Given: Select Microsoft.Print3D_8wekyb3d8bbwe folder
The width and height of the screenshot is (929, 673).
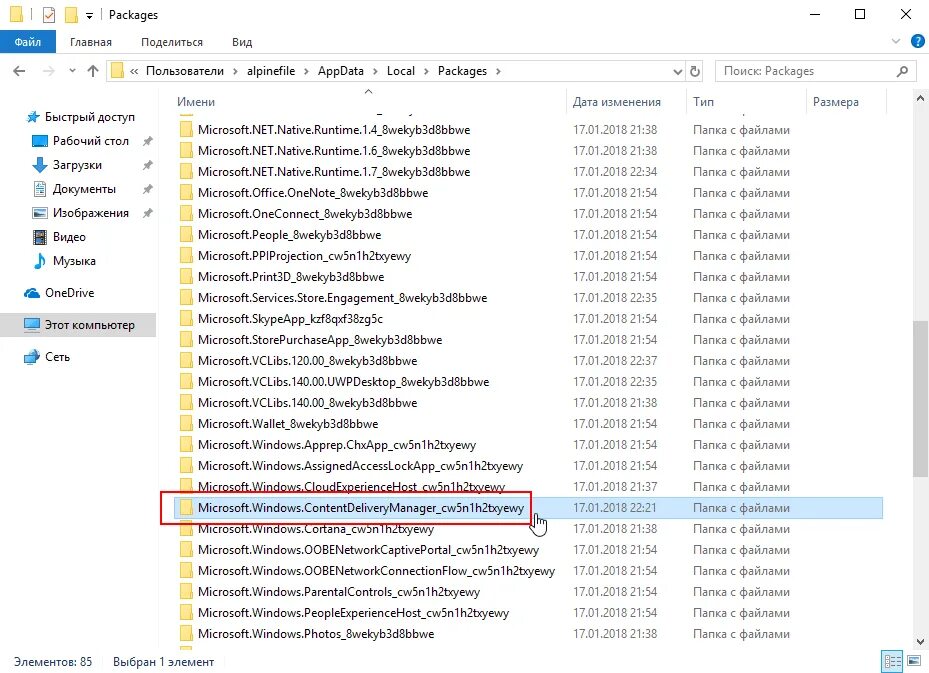Looking at the screenshot, I should point(291,277).
